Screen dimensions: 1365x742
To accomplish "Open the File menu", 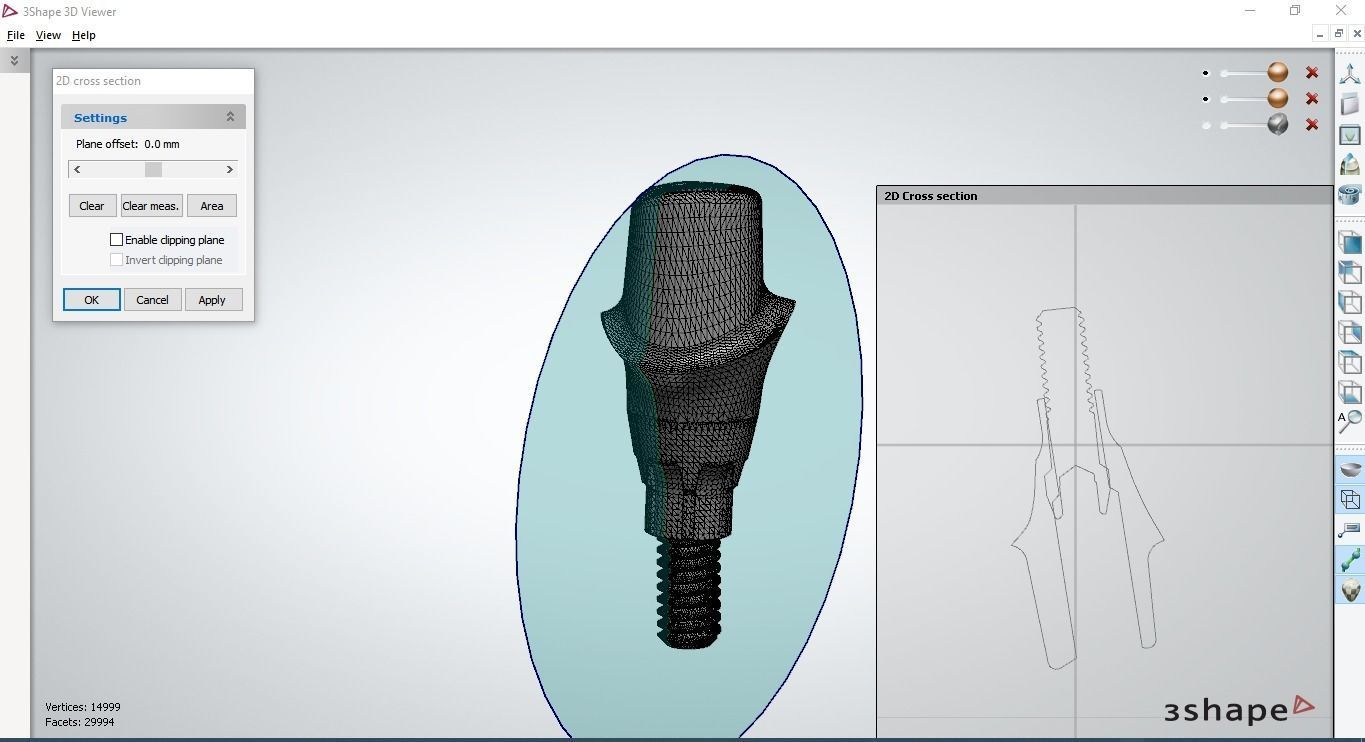I will pos(16,35).
